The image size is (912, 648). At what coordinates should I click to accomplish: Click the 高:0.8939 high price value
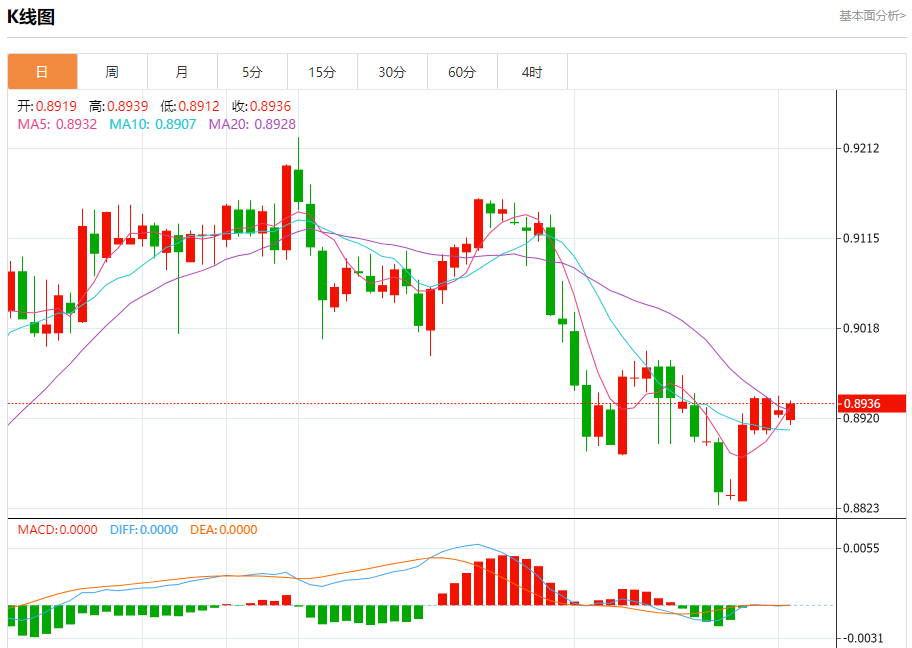119,106
